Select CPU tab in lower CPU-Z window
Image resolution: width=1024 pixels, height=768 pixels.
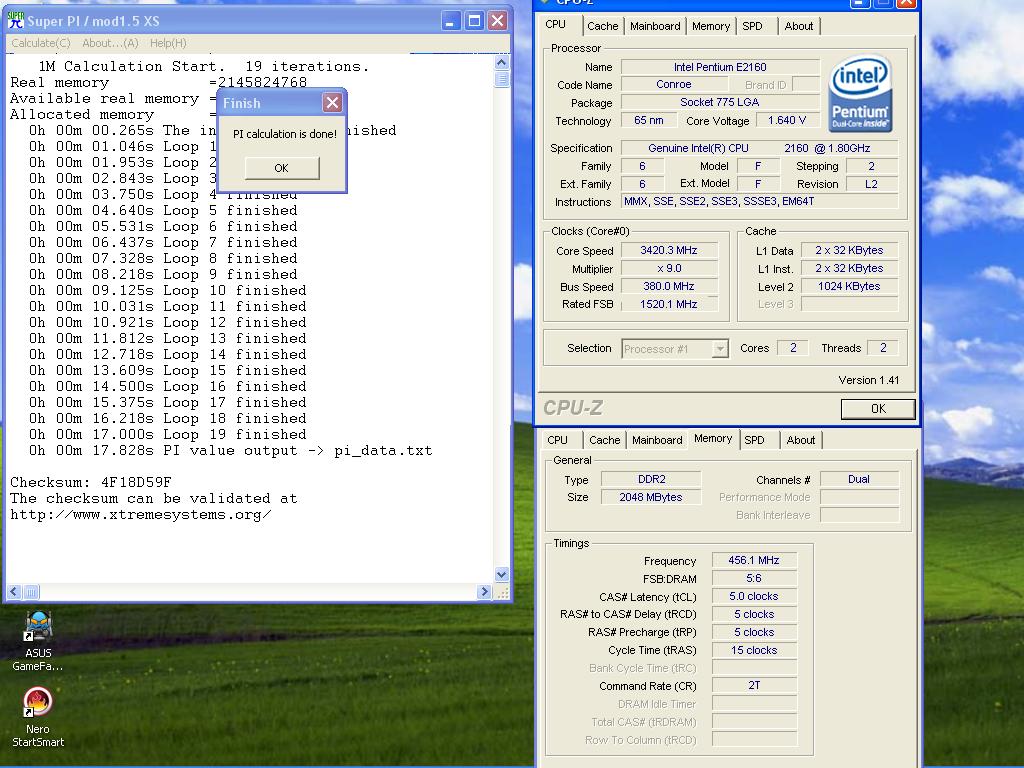click(x=558, y=440)
